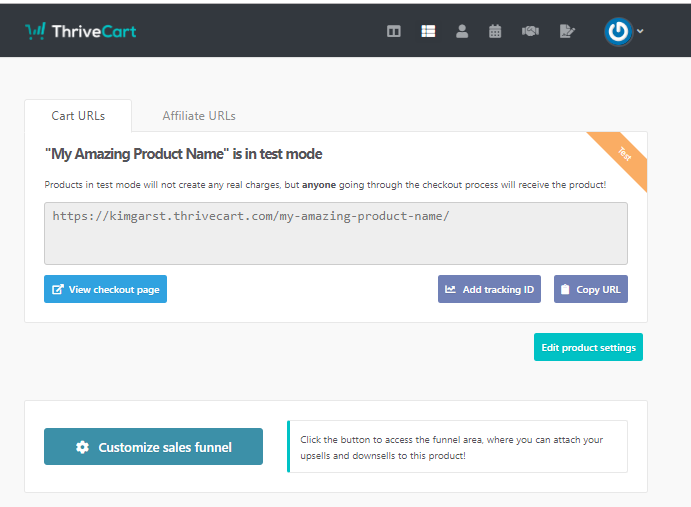691x507 pixels.
Task: Open the dashboard columns icon in navbar
Action: pos(394,31)
